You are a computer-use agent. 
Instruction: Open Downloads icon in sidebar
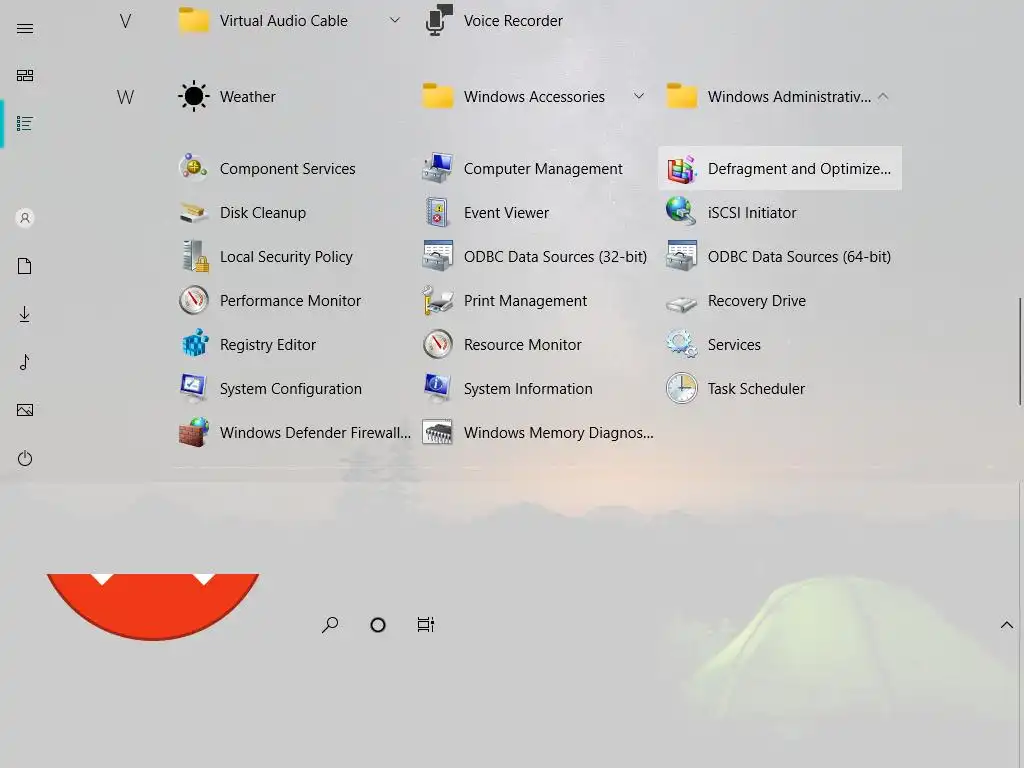(25, 314)
